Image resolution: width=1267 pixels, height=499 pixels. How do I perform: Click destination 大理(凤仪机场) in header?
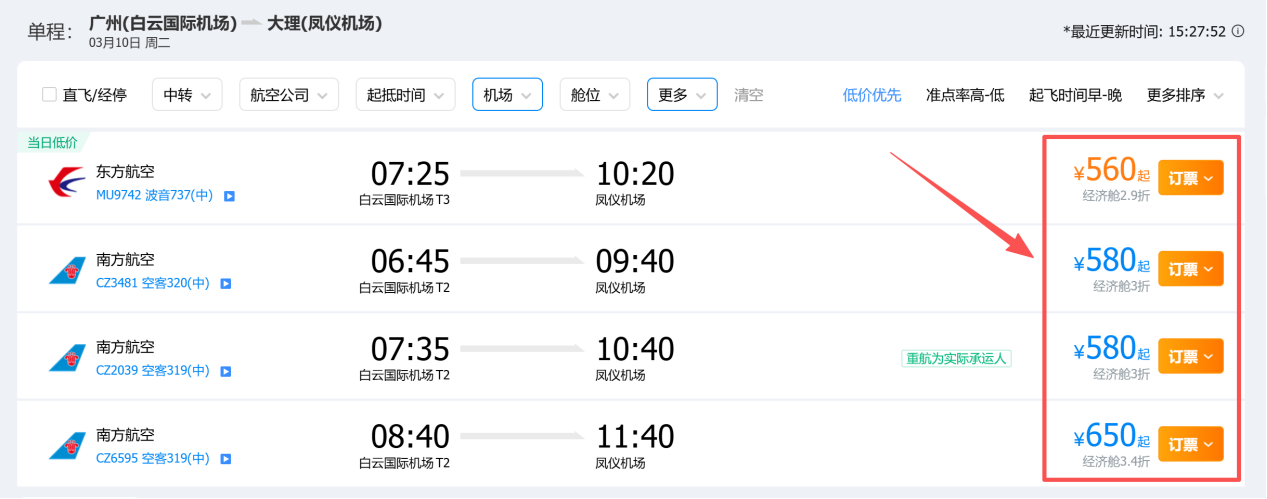[324, 22]
